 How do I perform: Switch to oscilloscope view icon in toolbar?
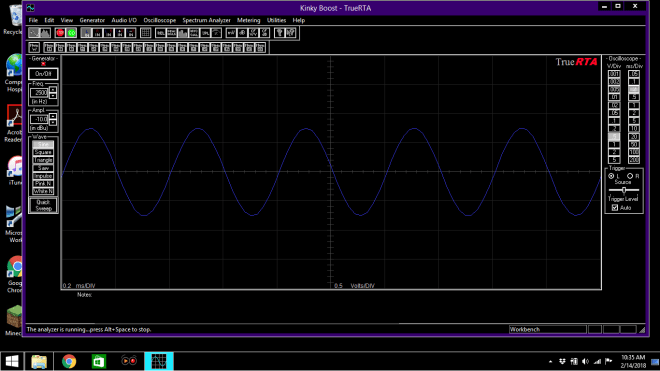pos(34,33)
